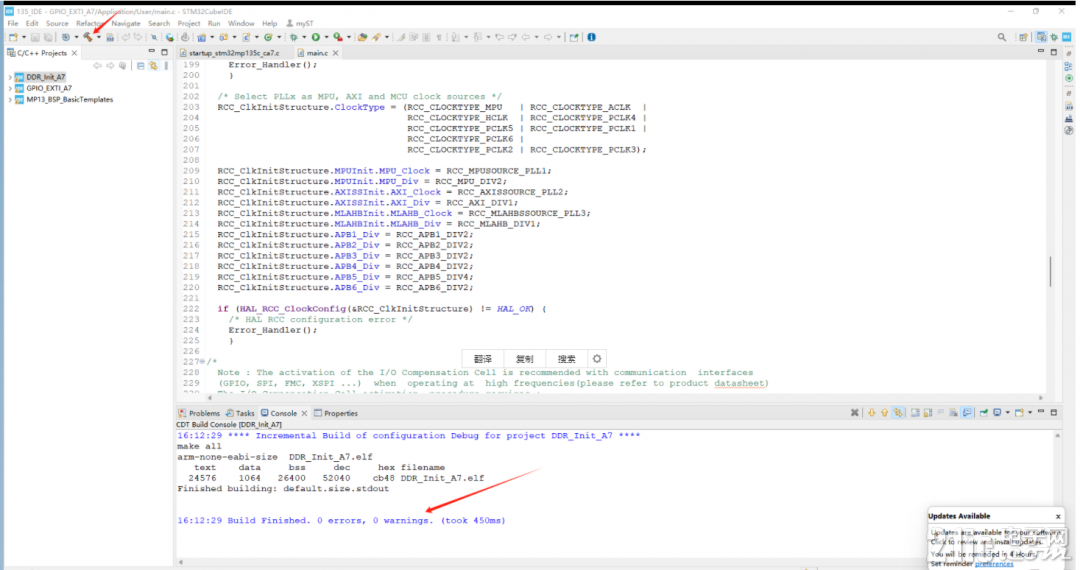The width and height of the screenshot is (1080, 570).
Task: Click the down-arrow Next Error console icon
Action: click(871, 413)
